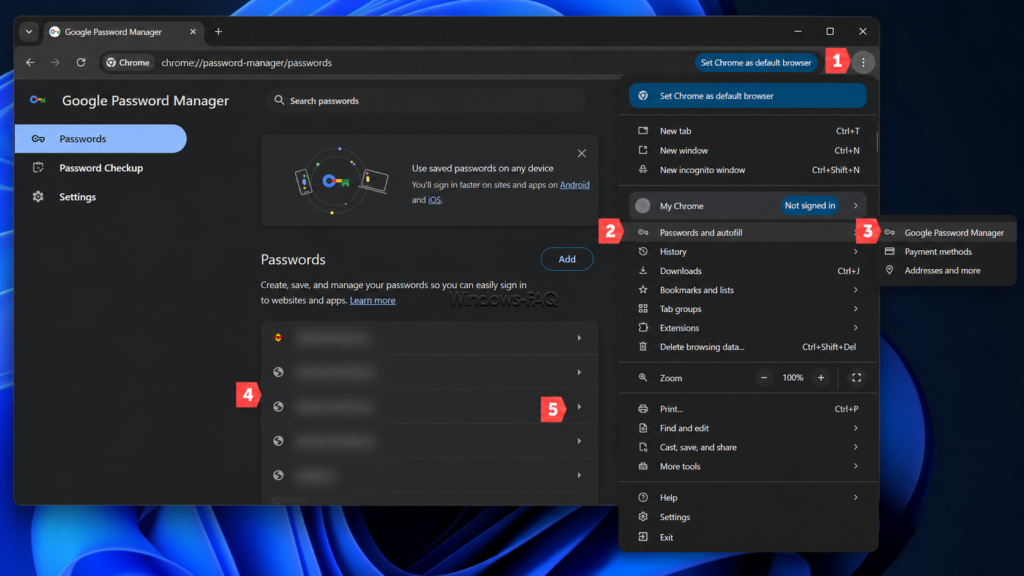Go back using the browser back arrow
The height and width of the screenshot is (576, 1024).
pos(30,63)
